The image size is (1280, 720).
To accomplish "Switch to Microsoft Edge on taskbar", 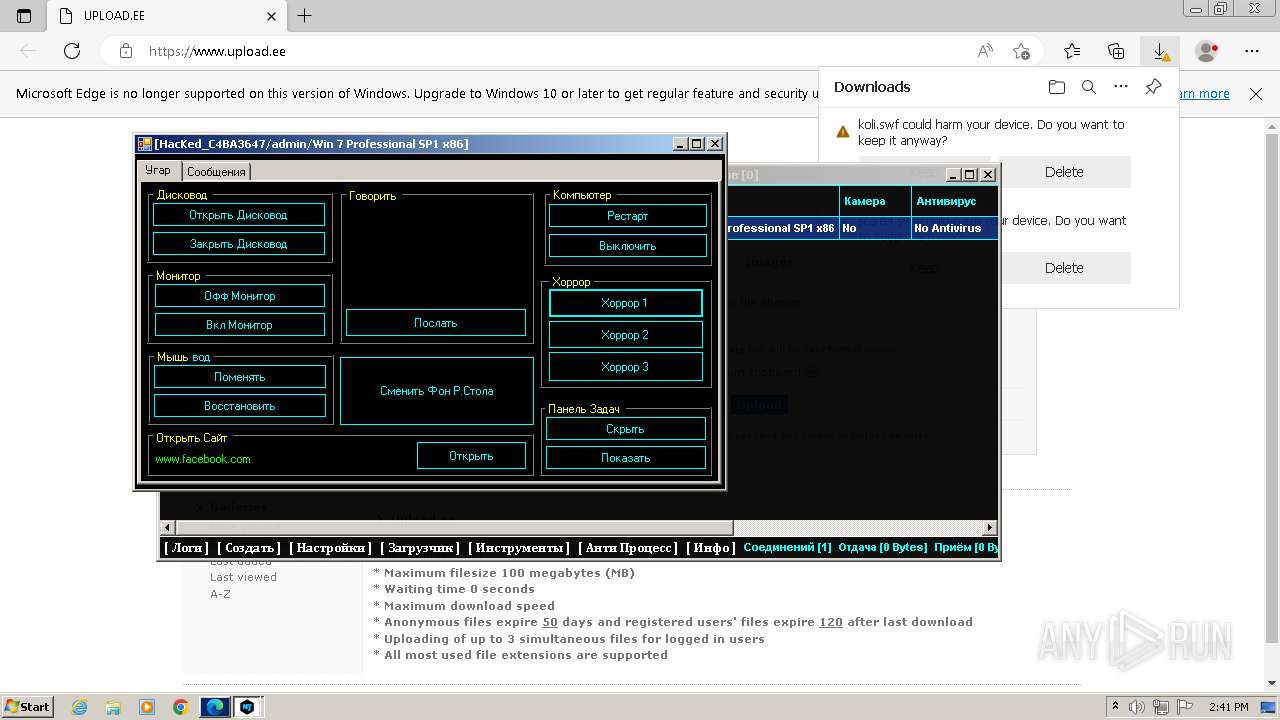I will pos(215,707).
